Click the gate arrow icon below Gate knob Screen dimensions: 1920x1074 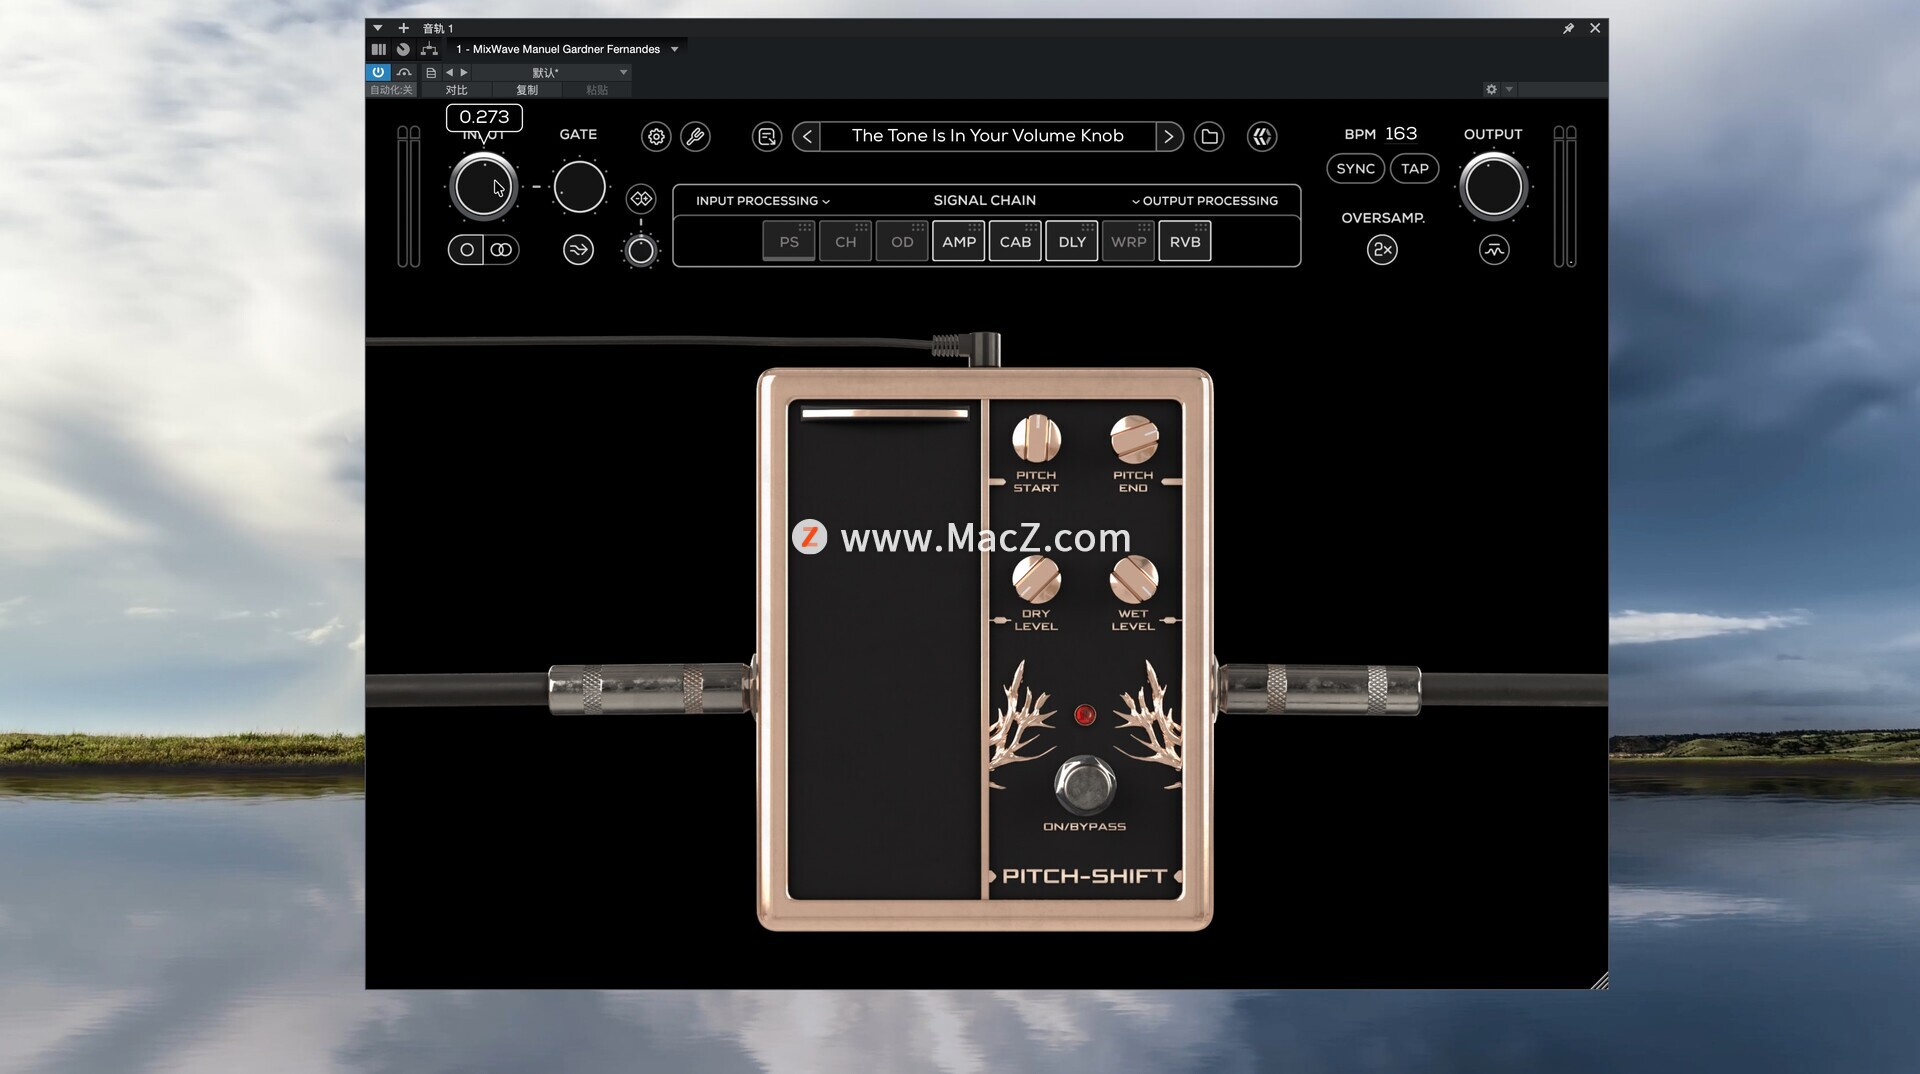[x=578, y=250]
